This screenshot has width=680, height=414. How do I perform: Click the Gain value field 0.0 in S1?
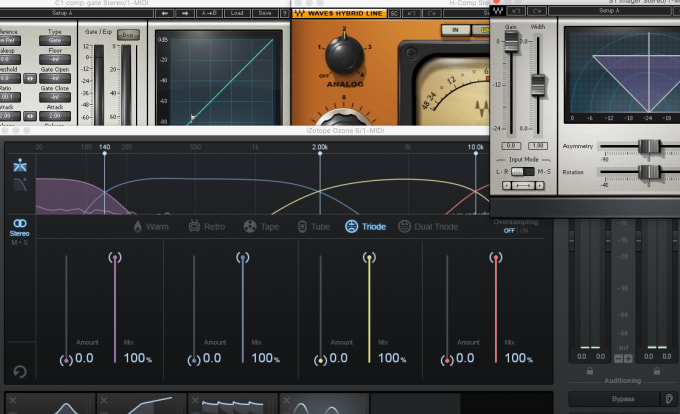(511, 146)
